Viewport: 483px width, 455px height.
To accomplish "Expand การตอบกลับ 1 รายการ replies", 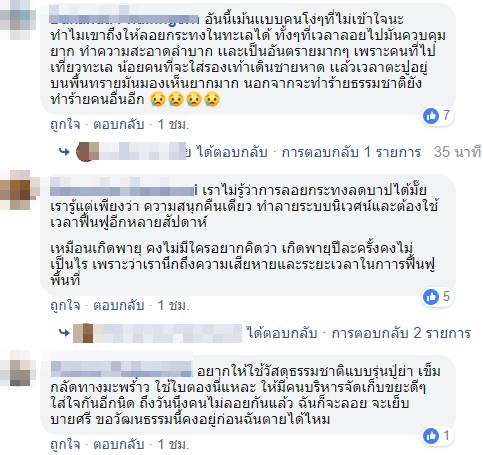I will point(351,152).
